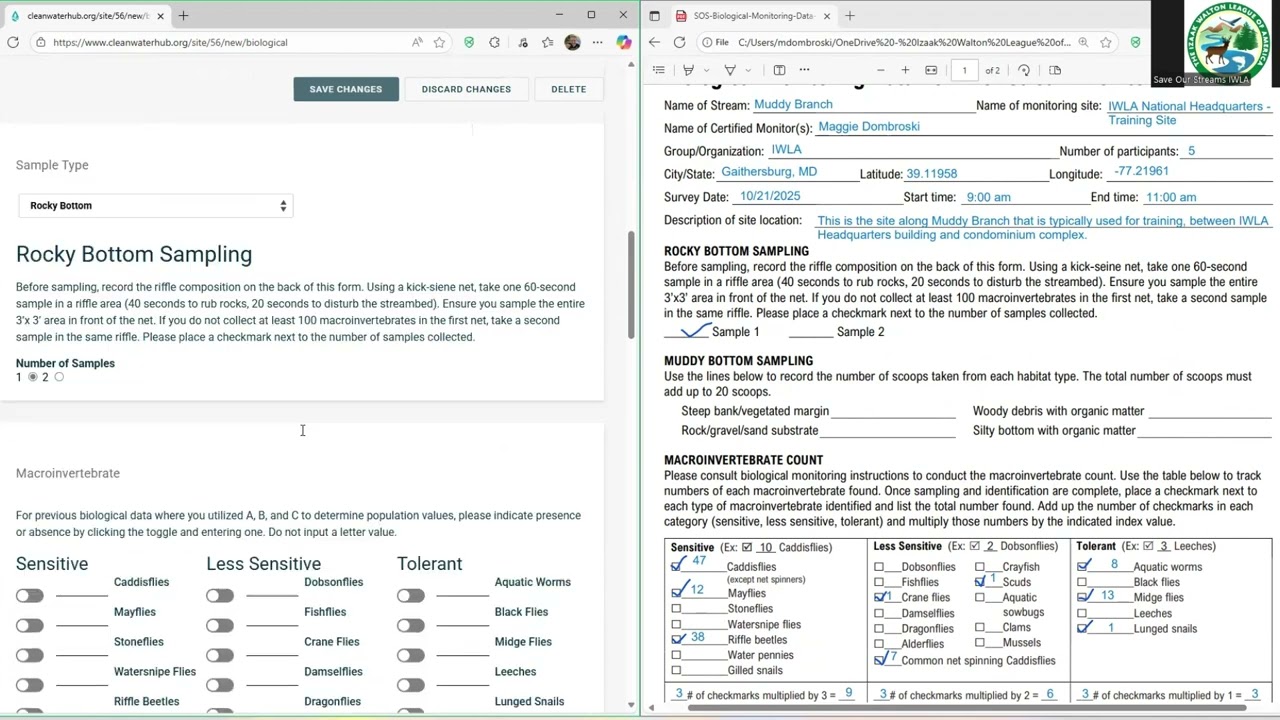Toggle the Aquatic Worms presence switch
Image resolution: width=1280 pixels, height=720 pixels.
tap(410, 595)
